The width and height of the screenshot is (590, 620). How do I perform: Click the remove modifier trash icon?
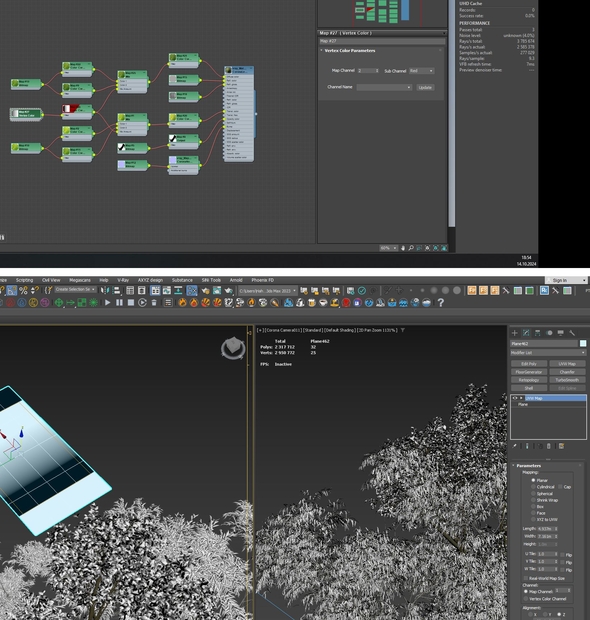[548, 446]
